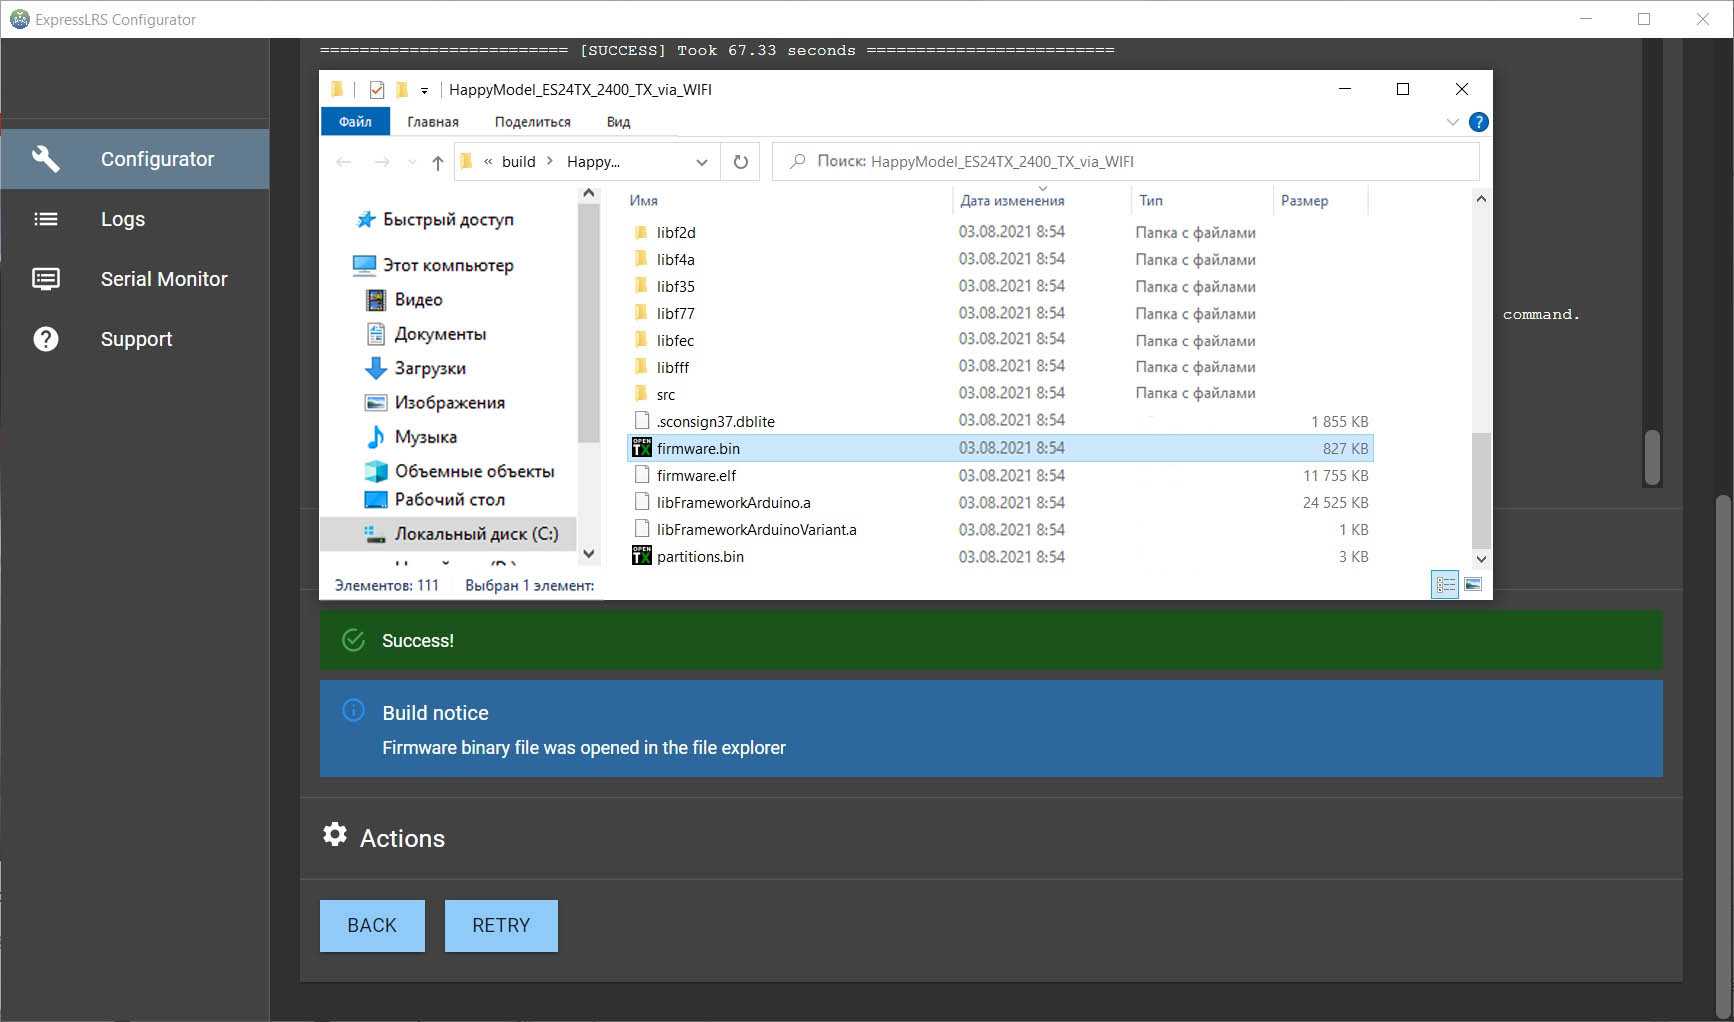Toggle the properties checkmark in quick access toolbar
This screenshot has height=1022, width=1734.
pos(377,90)
